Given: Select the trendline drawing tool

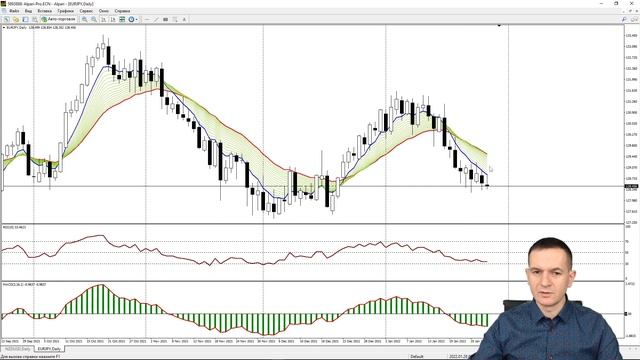Looking at the screenshot, I should coord(156,19).
